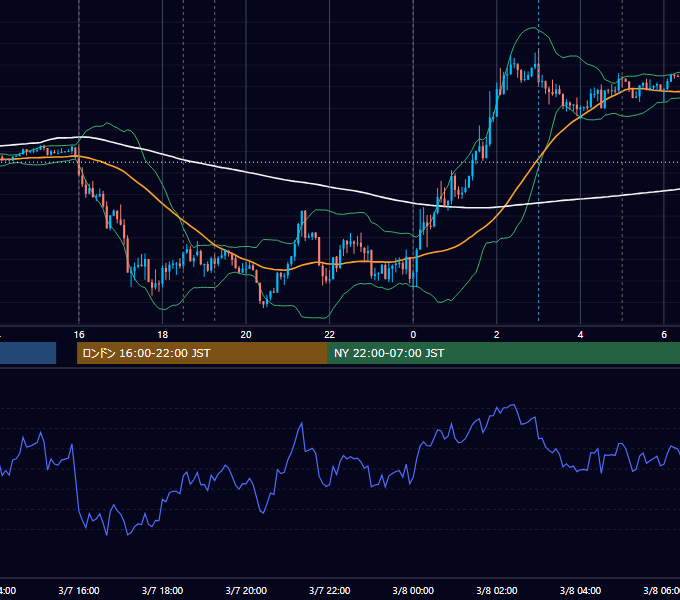Image resolution: width=680 pixels, height=600 pixels.
Task: Click the hour label 22 on upper axis
Action: coord(330,335)
